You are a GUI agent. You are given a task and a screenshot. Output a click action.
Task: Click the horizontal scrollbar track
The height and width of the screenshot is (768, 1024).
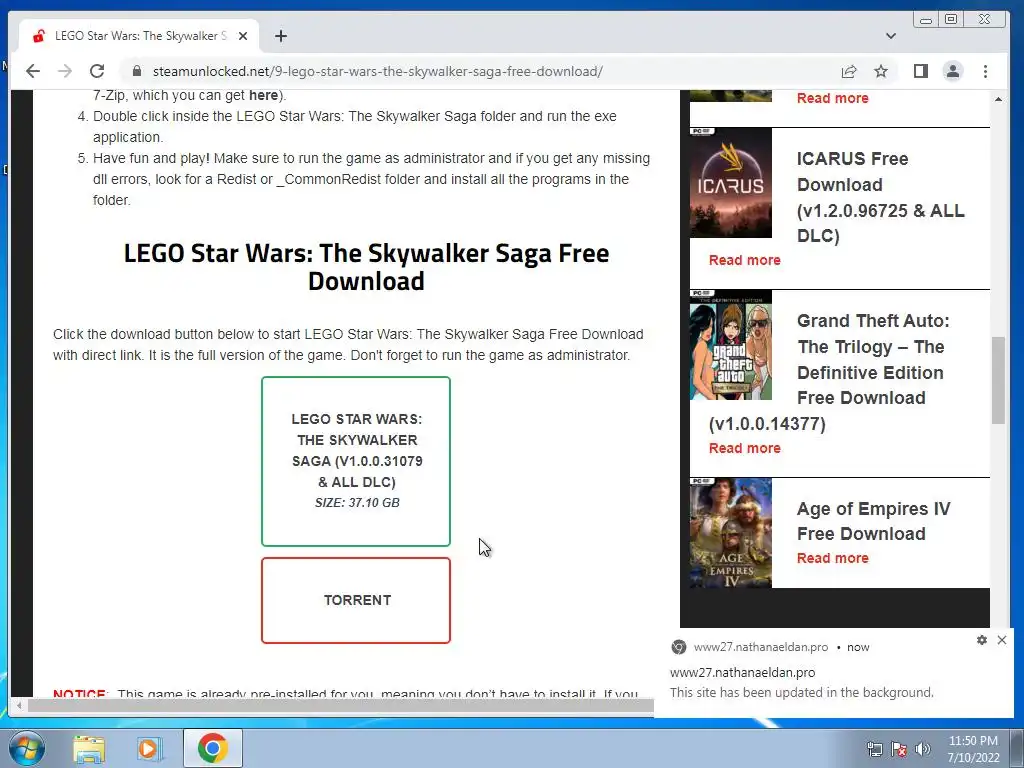340,705
